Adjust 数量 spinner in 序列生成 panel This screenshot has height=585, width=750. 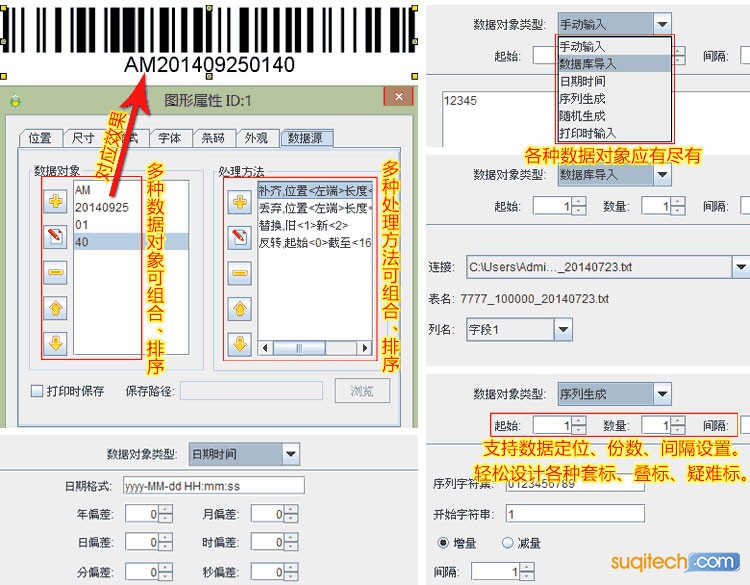click(x=678, y=425)
